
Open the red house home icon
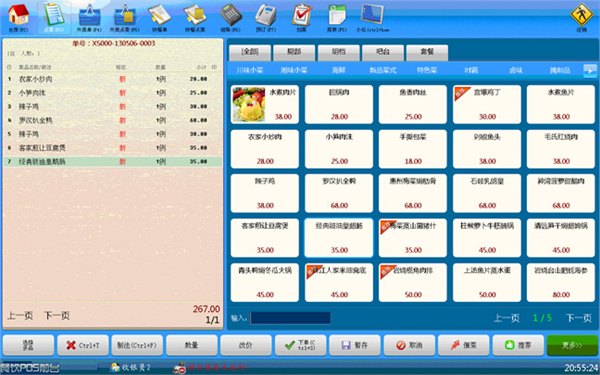click(x=18, y=15)
